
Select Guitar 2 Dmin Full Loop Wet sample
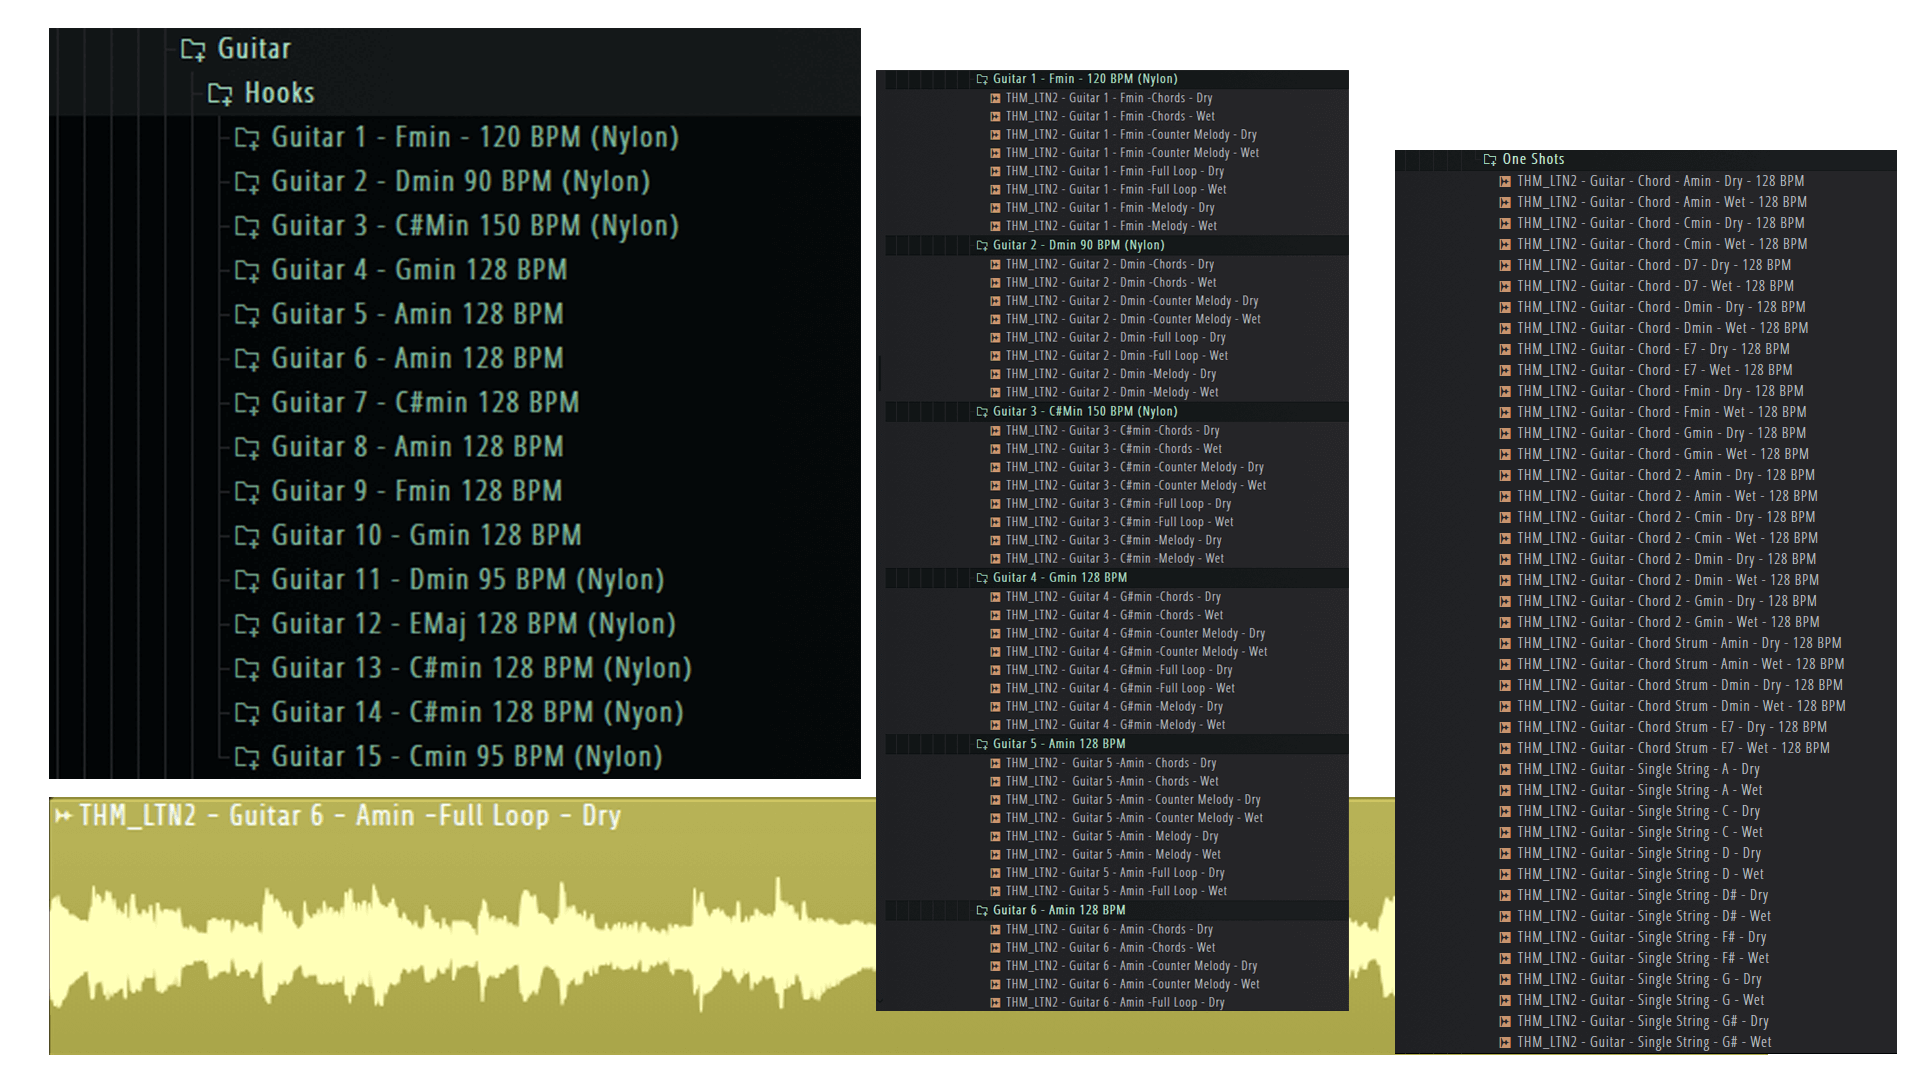tap(1116, 356)
